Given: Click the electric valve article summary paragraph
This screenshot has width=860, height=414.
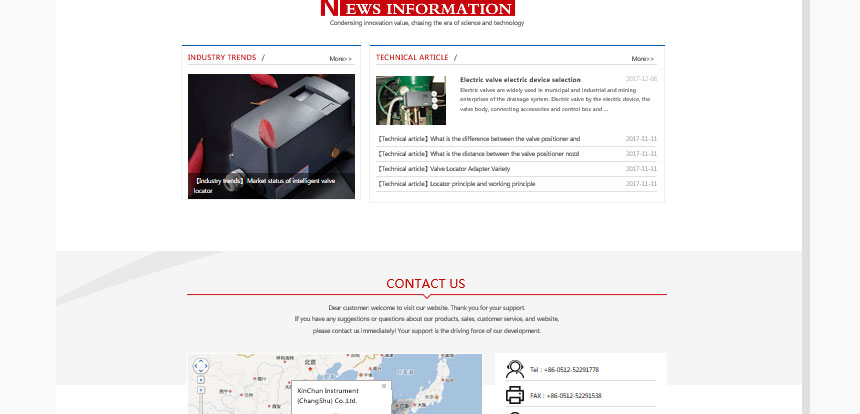Looking at the screenshot, I should (555, 99).
